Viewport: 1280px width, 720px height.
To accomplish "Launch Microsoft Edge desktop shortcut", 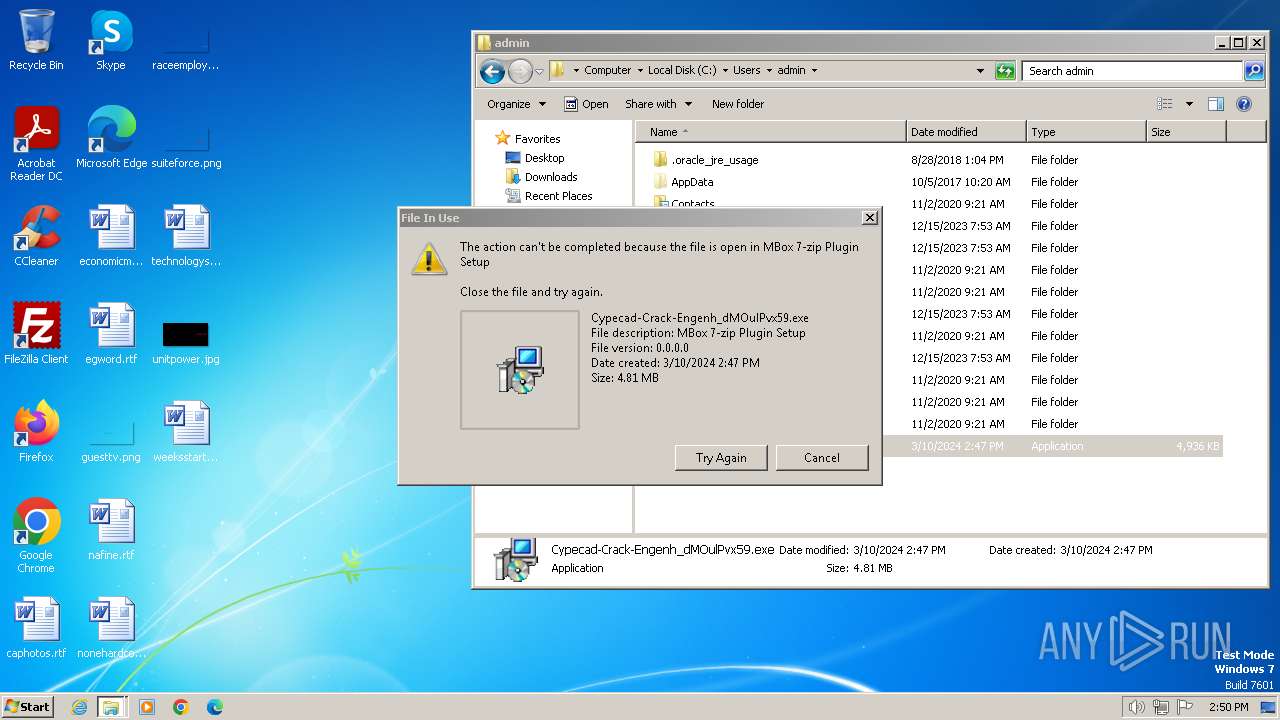I will [x=111, y=138].
